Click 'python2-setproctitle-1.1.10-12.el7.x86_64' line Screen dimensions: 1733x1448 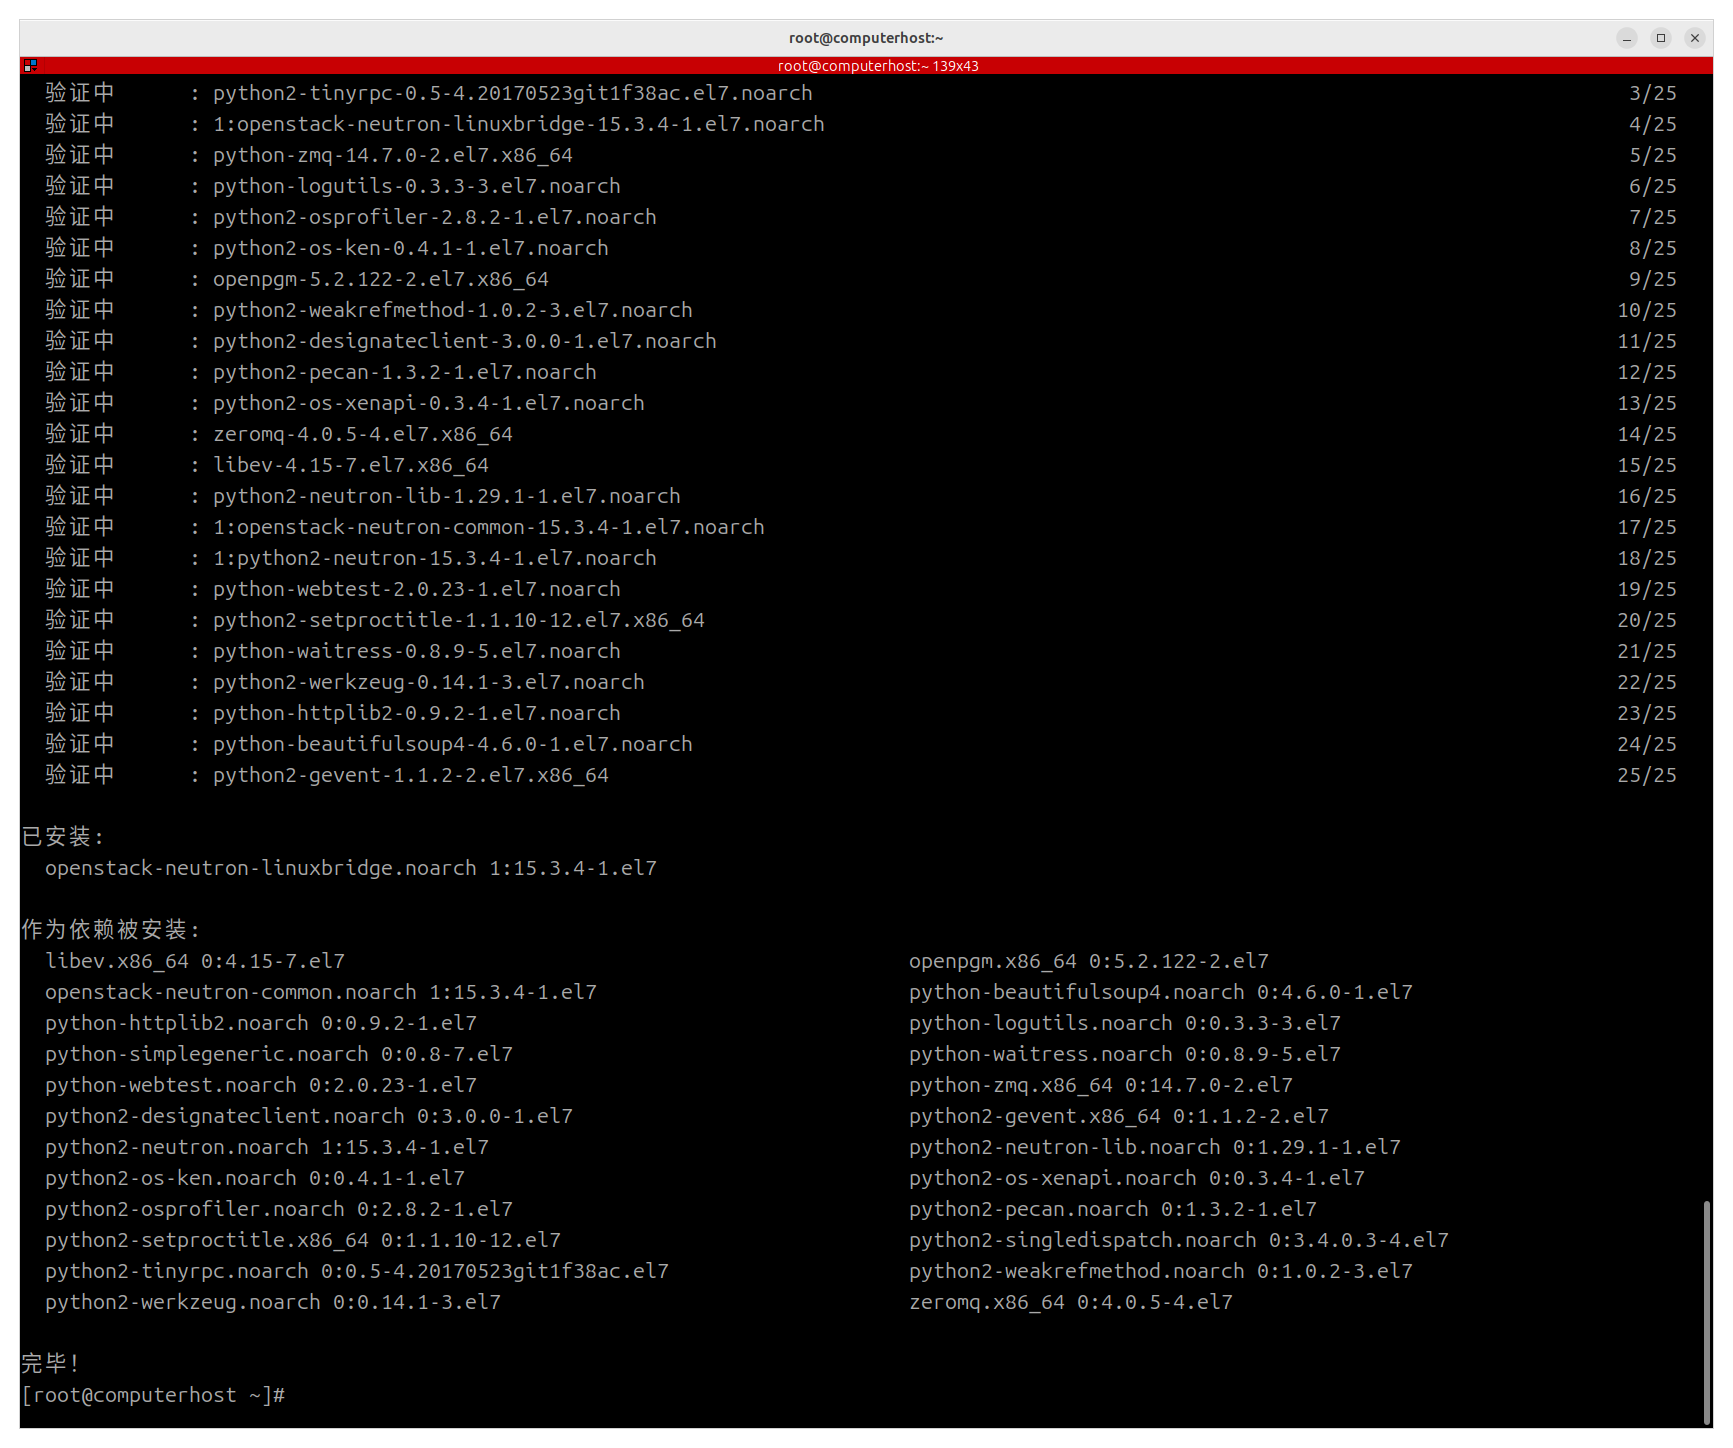pyautogui.click(x=459, y=620)
